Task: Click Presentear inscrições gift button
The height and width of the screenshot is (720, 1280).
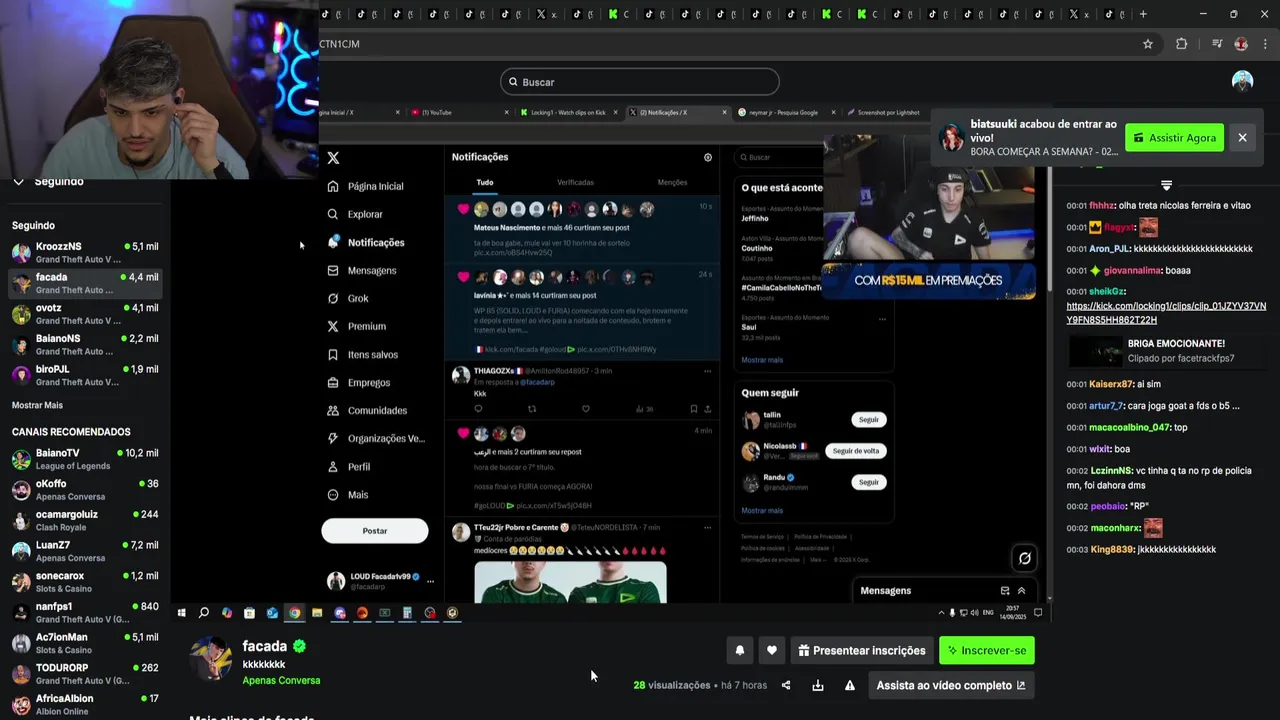Action: pyautogui.click(x=862, y=650)
